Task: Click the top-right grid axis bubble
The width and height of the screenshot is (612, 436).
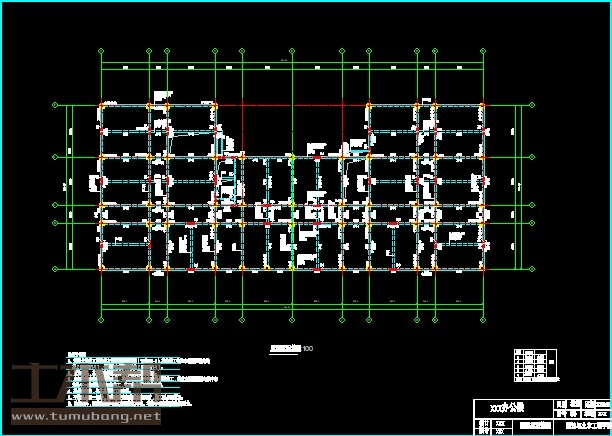Action: (484, 49)
